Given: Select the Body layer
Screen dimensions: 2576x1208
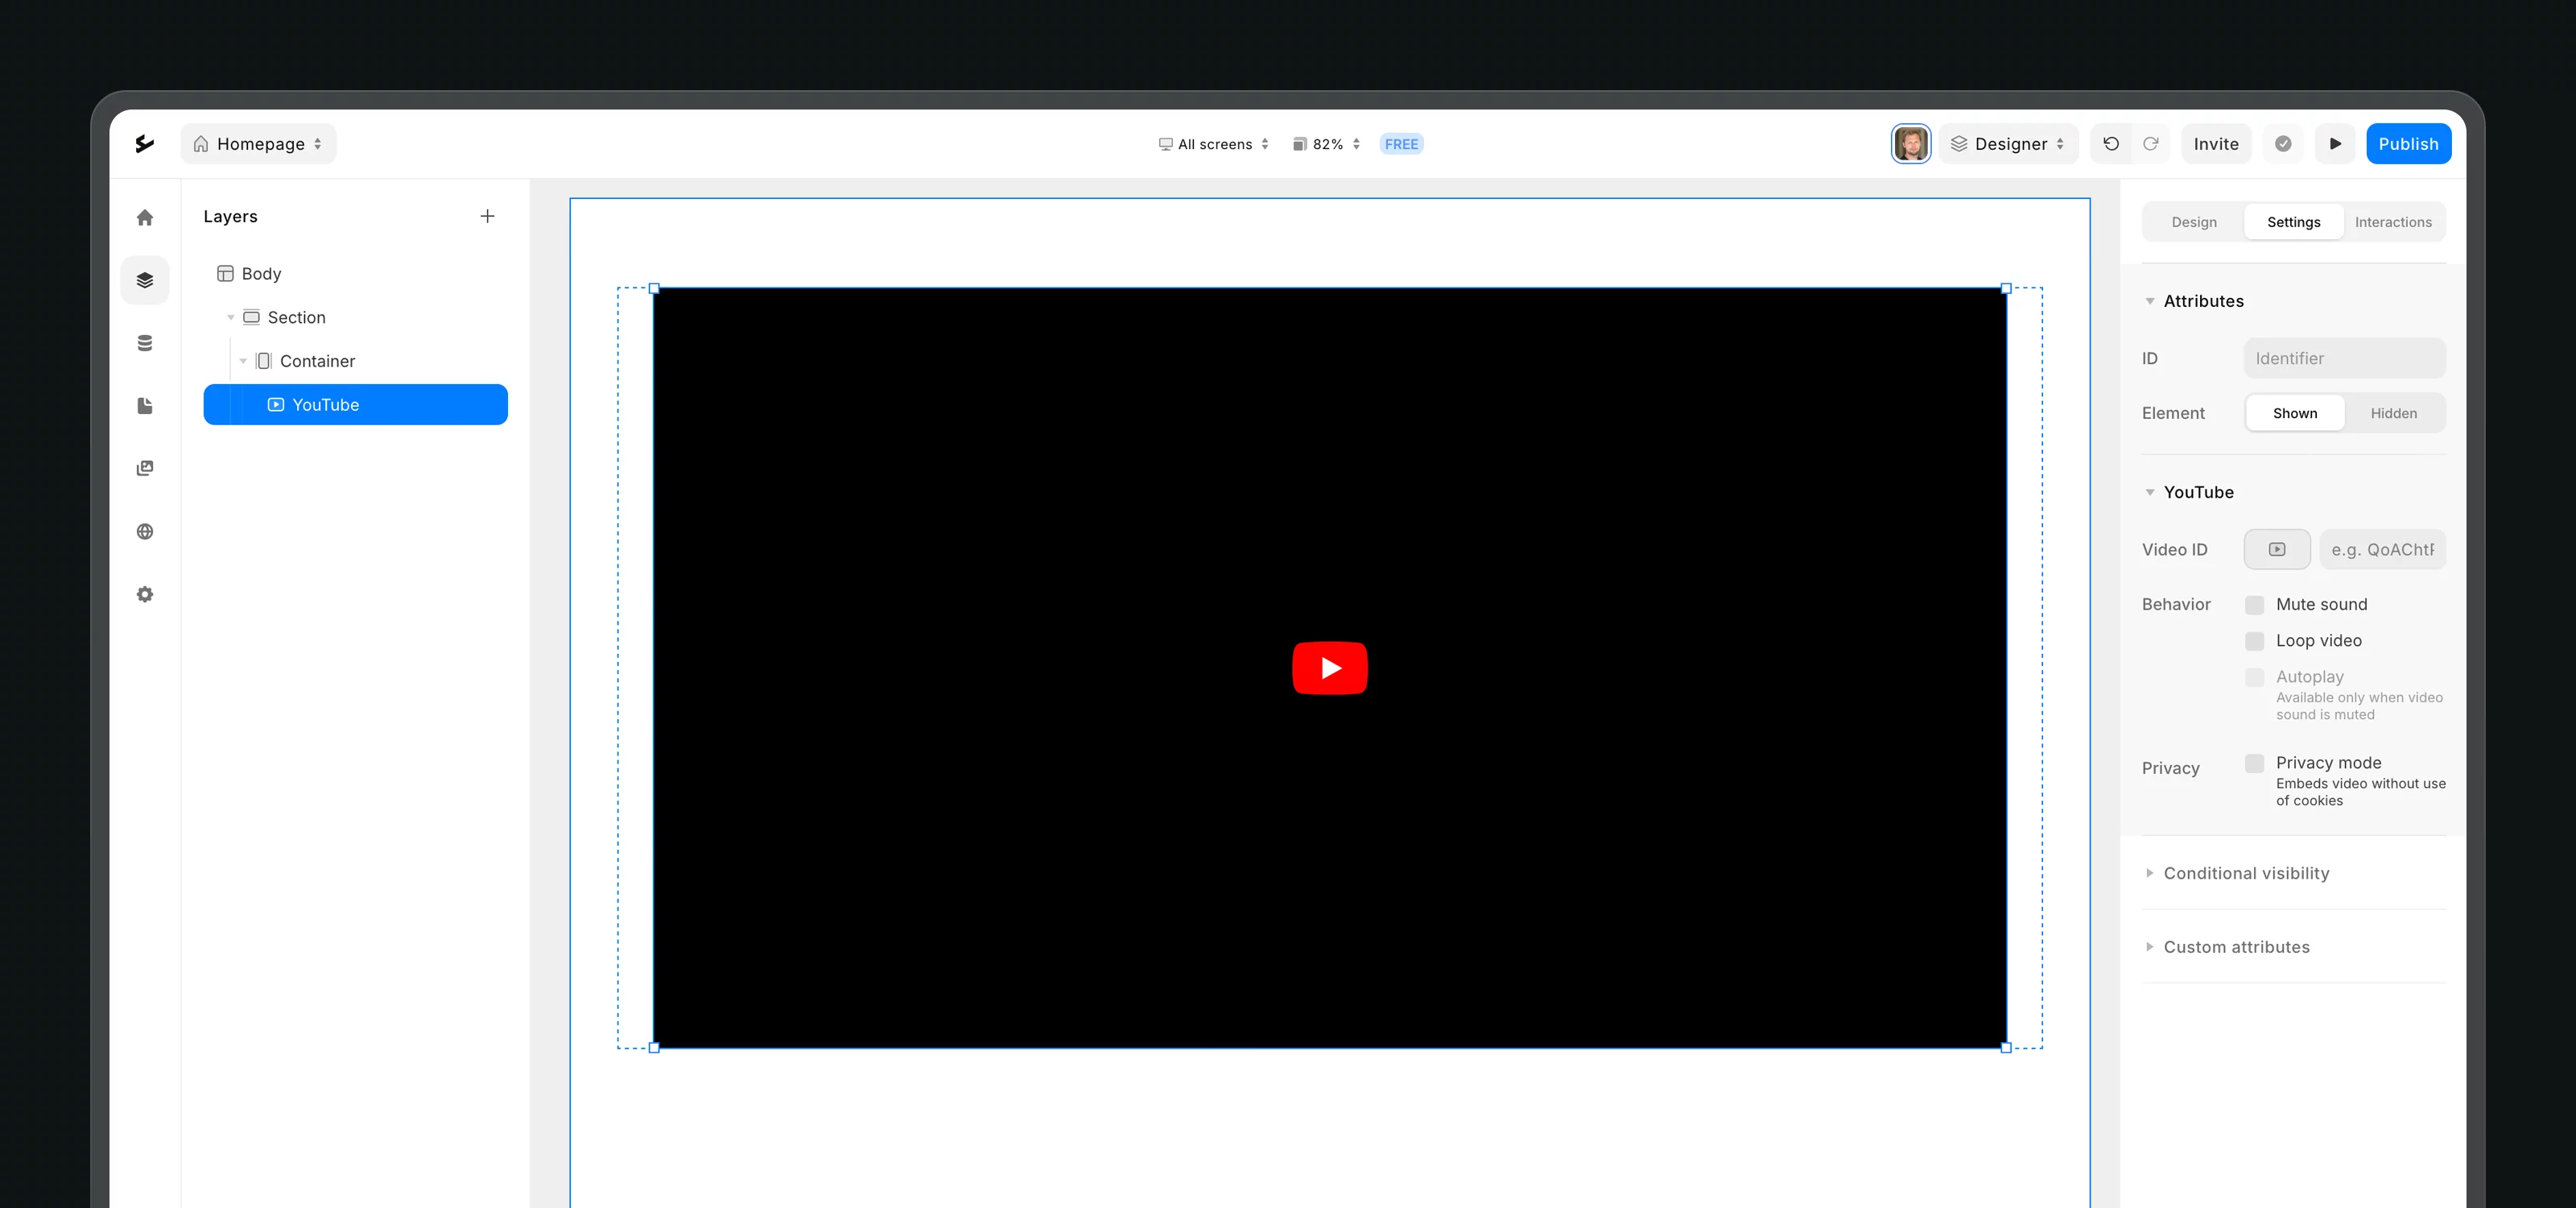Looking at the screenshot, I should click(x=355, y=274).
